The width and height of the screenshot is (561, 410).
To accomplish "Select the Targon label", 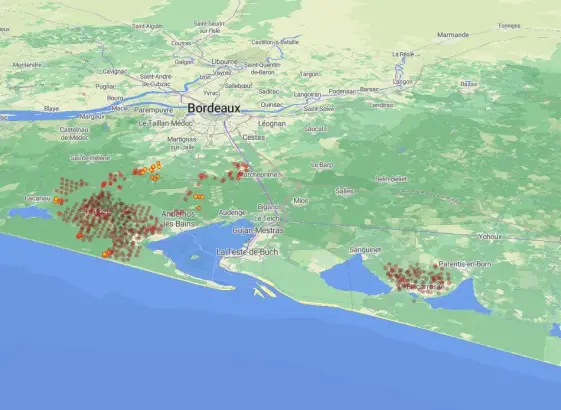I will pos(309,74).
